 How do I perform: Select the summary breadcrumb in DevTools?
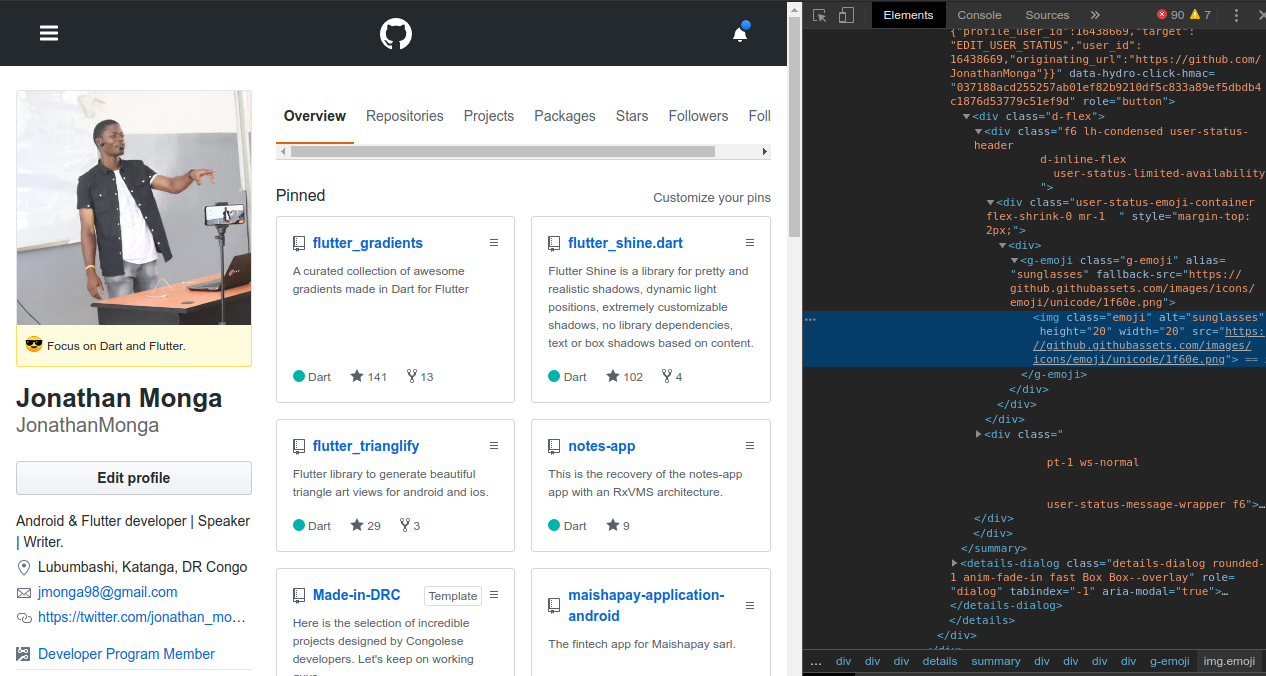tap(996, 661)
